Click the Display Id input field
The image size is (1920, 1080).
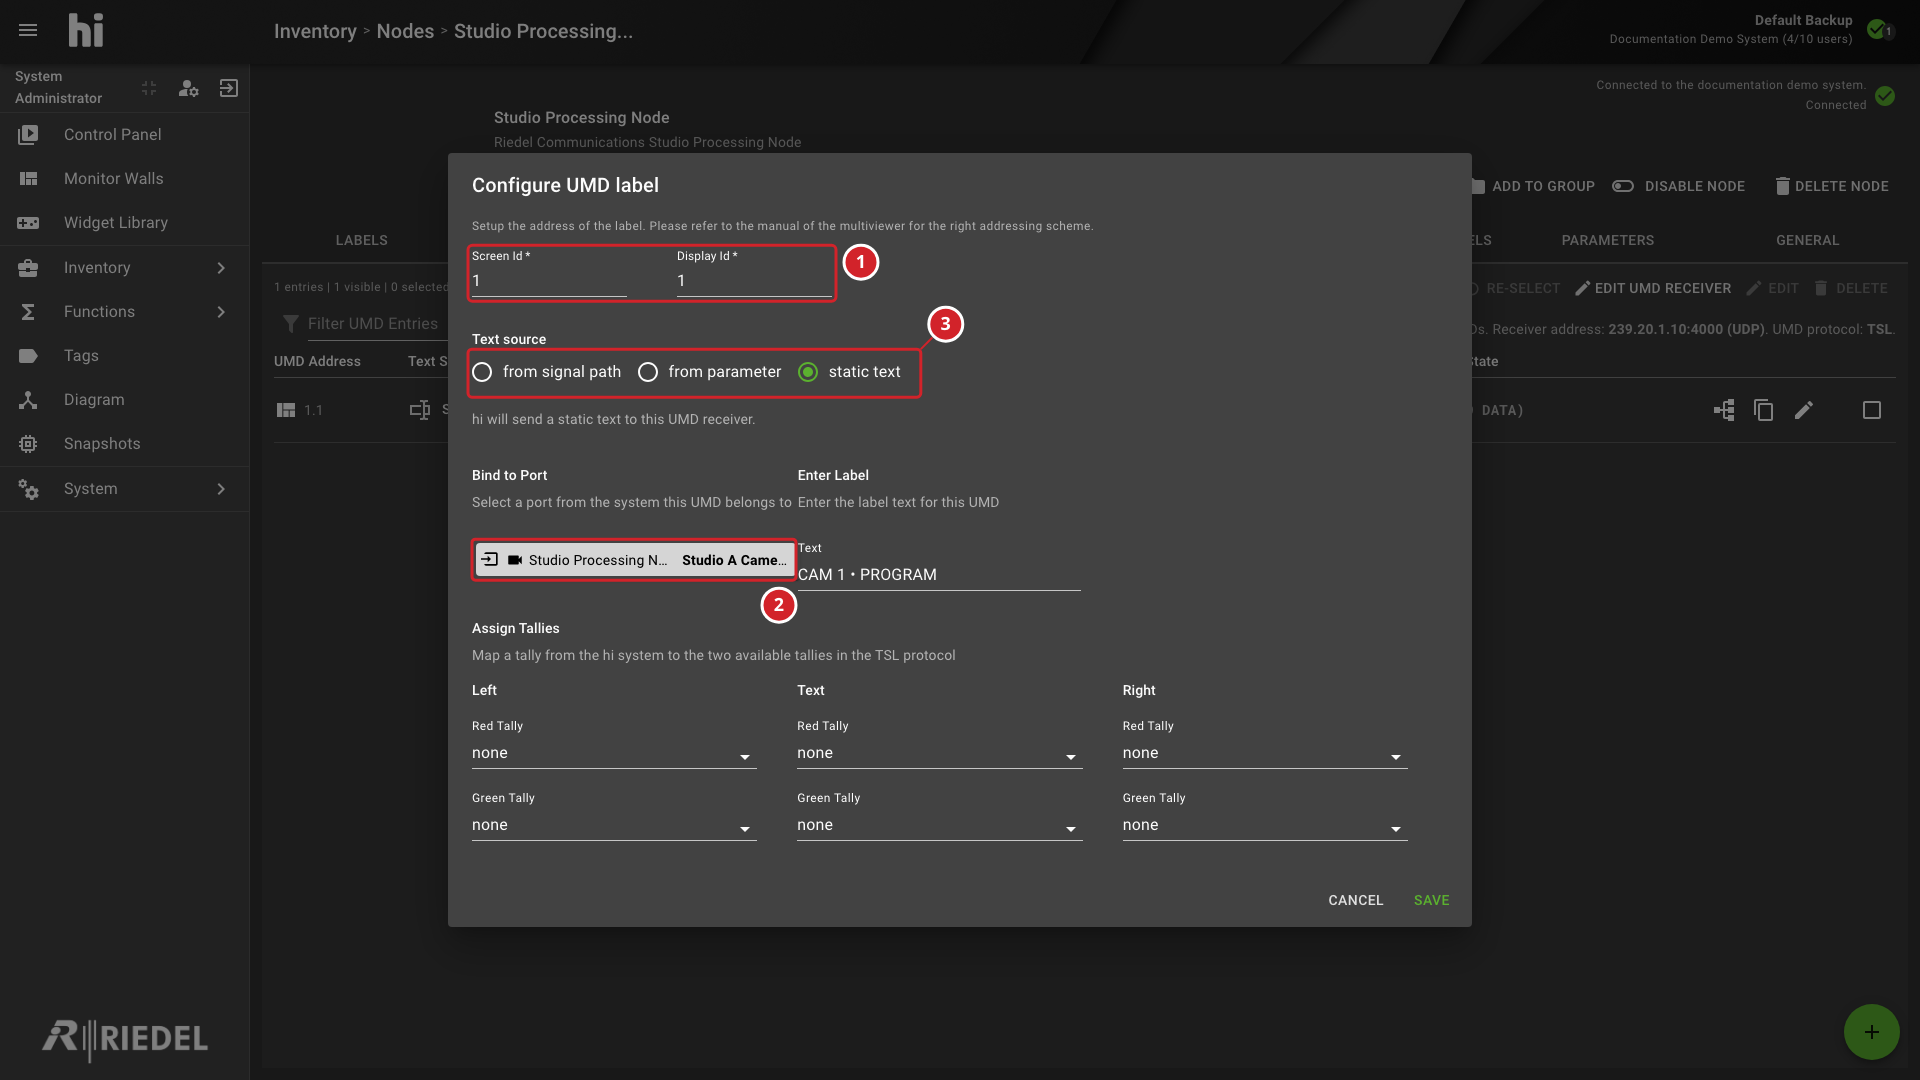(754, 281)
